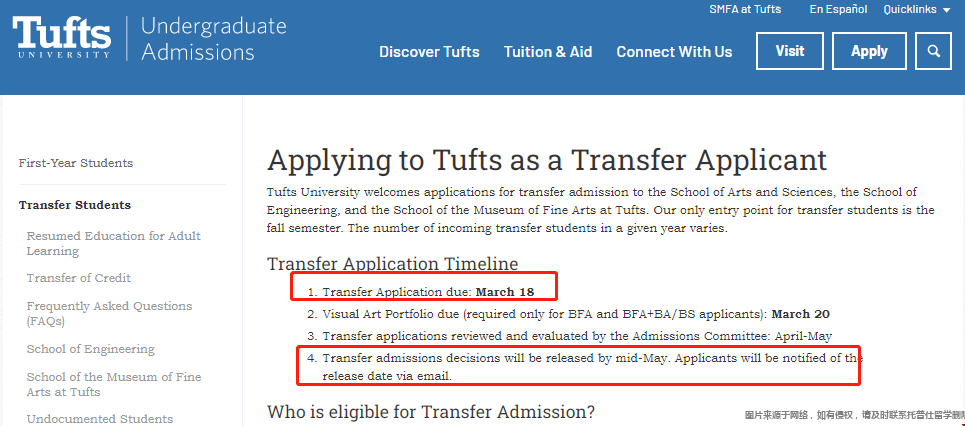The image size is (965, 426).
Task: Open Resumed Education for Adult Learning
Action: (x=114, y=243)
